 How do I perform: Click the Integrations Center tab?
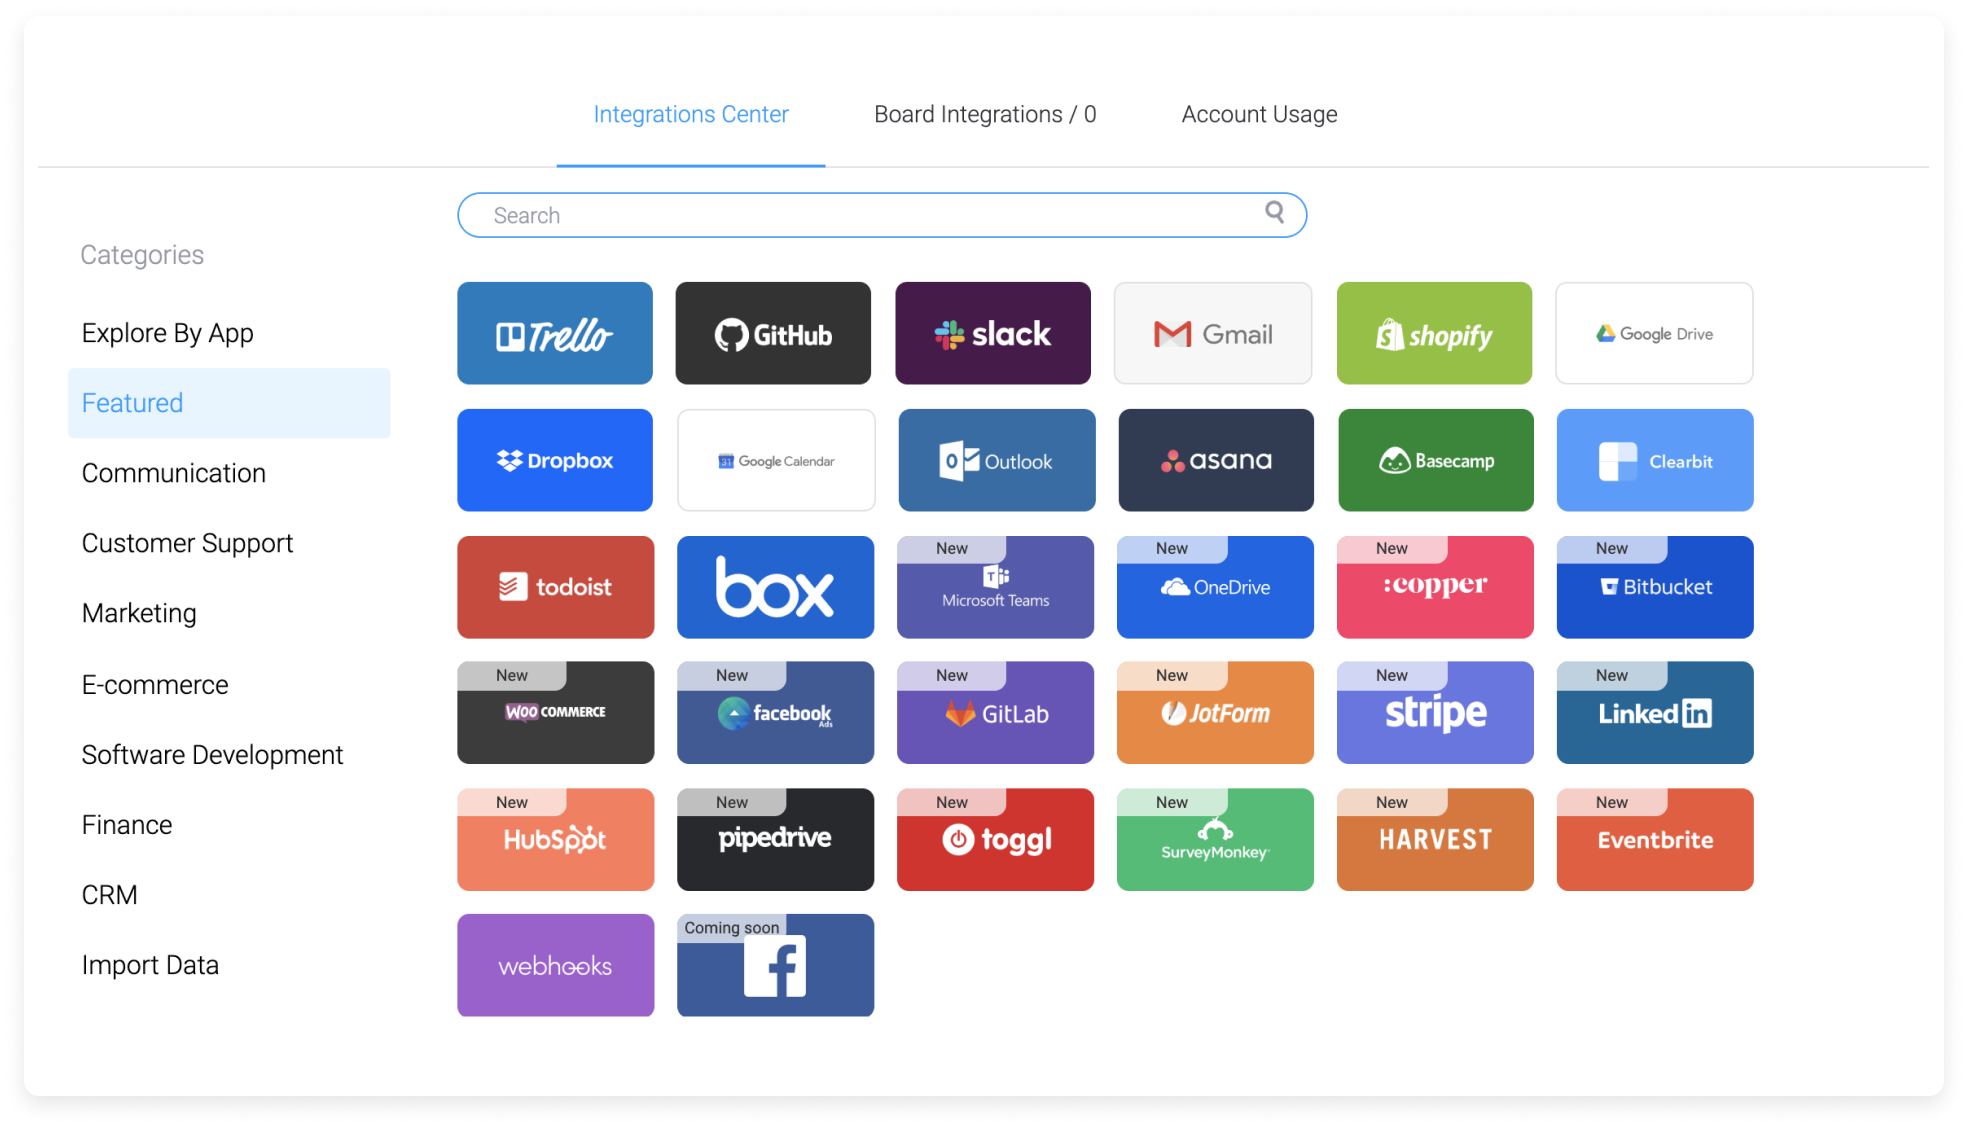[x=691, y=113]
